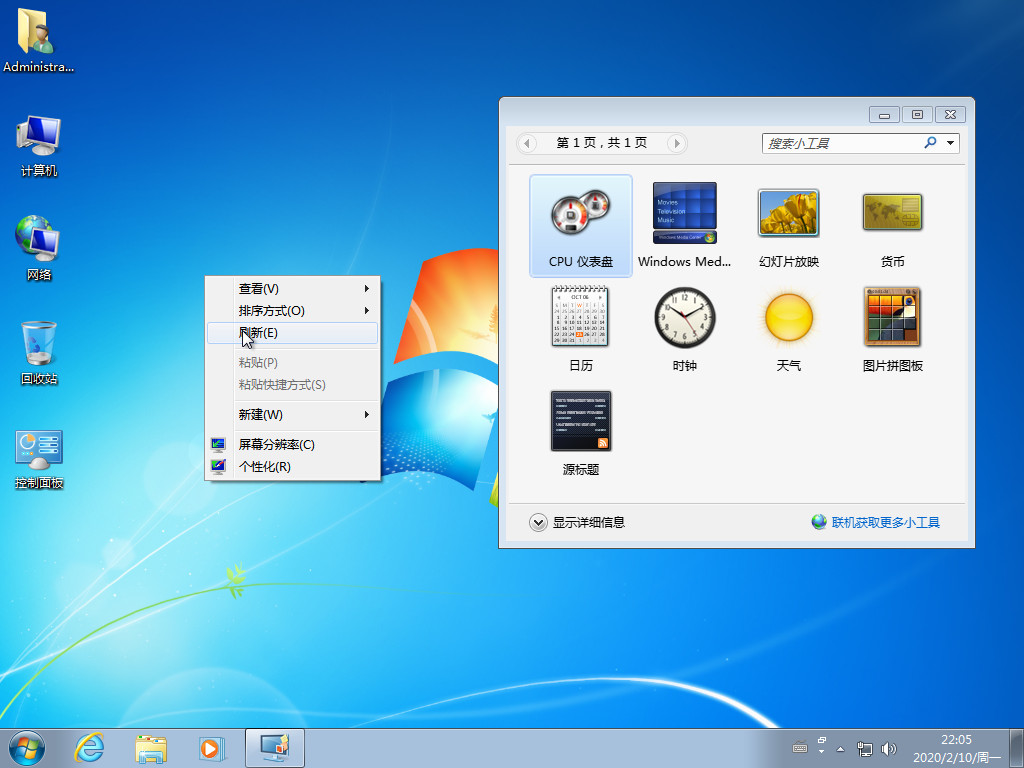1024x768 pixels.
Task: Select the 货币 currency gadget
Action: [892, 211]
